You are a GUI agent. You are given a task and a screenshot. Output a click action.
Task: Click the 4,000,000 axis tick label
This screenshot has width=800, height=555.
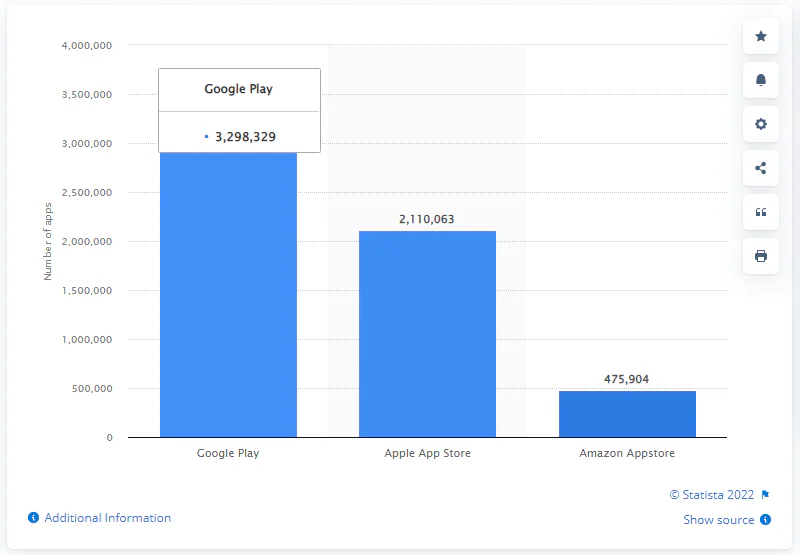[x=87, y=45]
